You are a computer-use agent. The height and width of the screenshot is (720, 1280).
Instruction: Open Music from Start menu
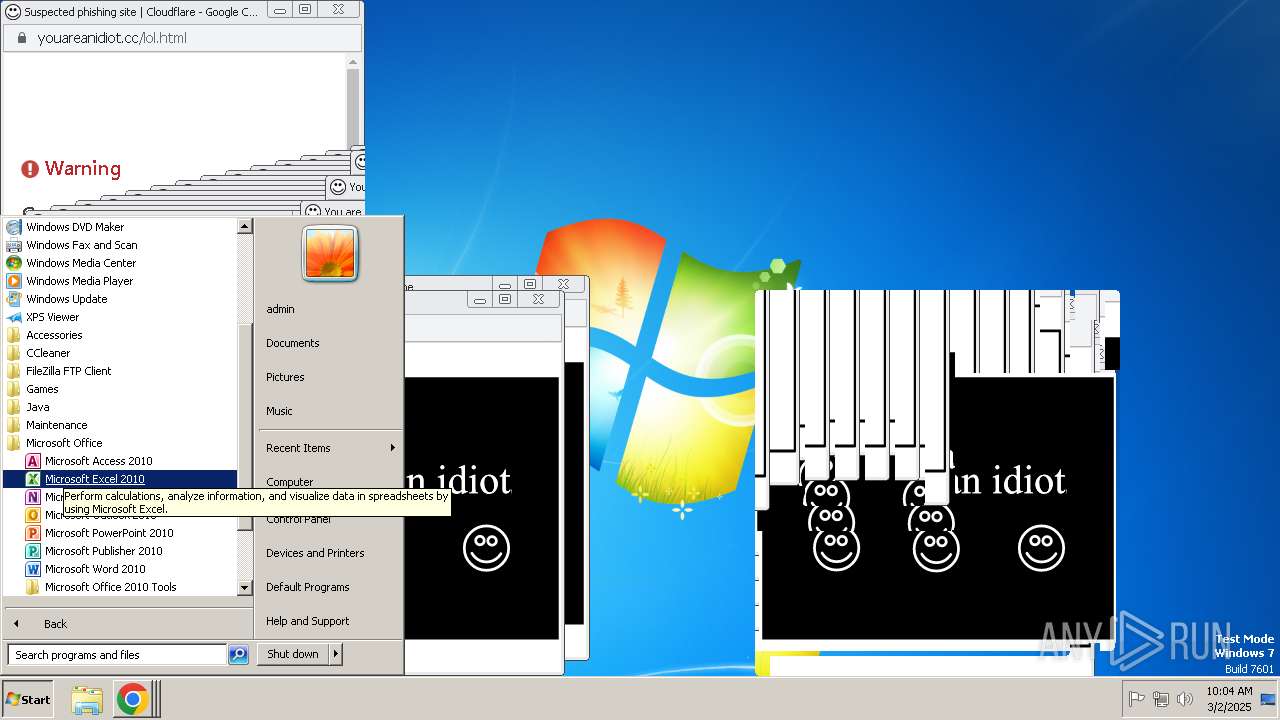279,411
